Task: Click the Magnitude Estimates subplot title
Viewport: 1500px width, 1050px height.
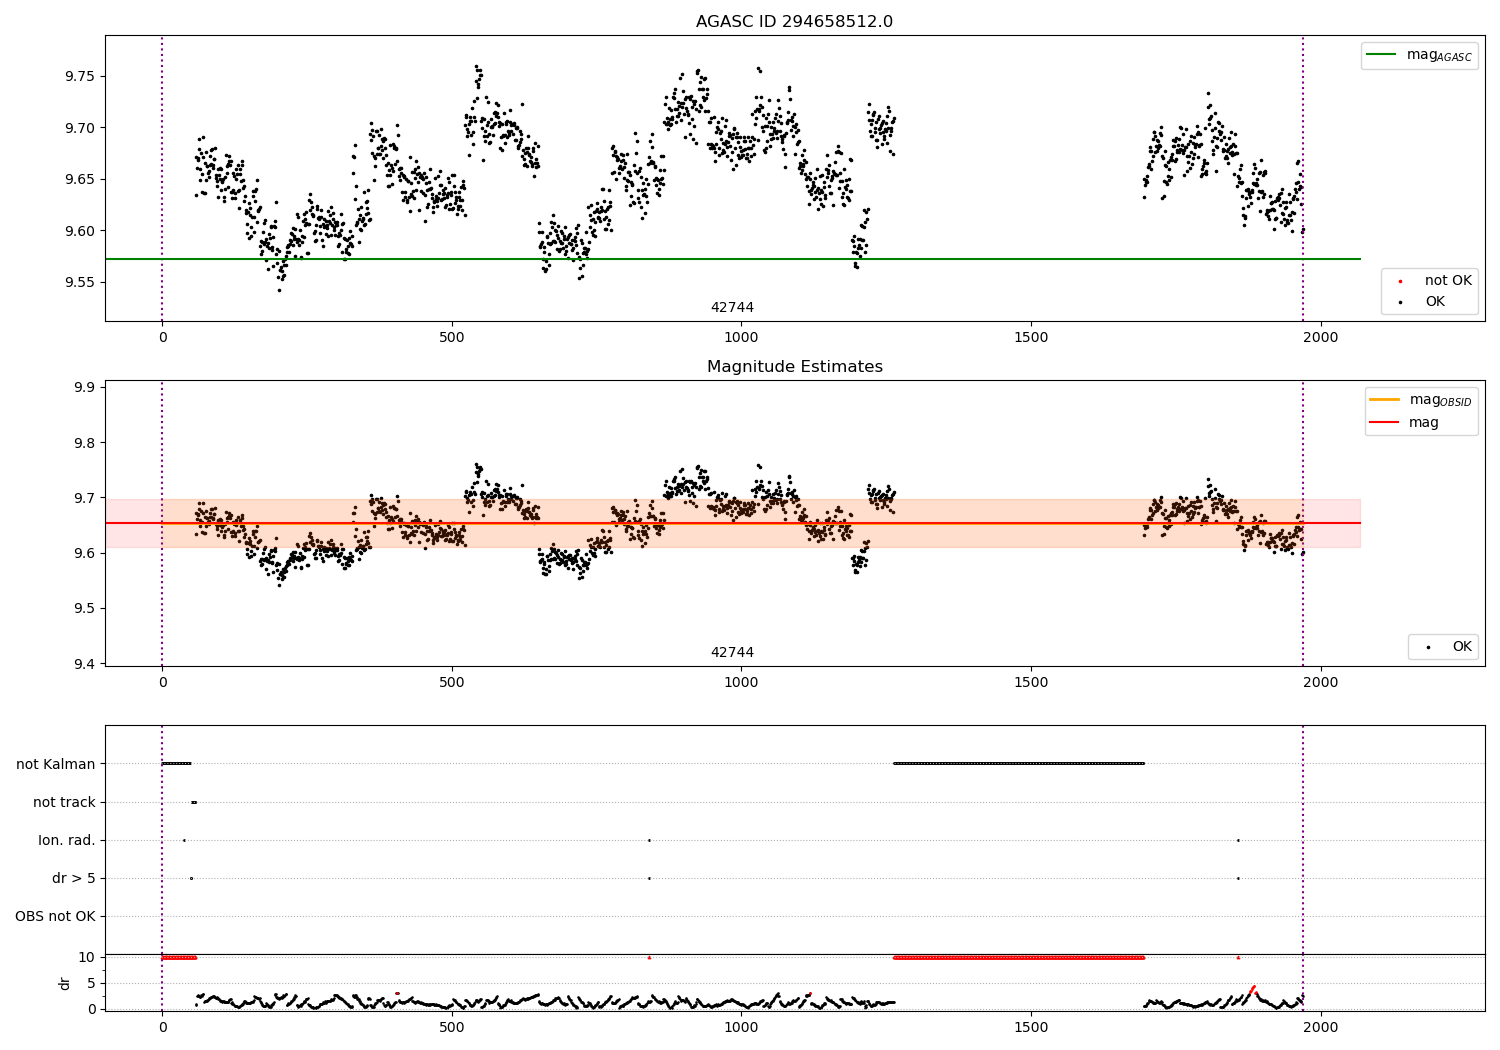Action: [794, 367]
